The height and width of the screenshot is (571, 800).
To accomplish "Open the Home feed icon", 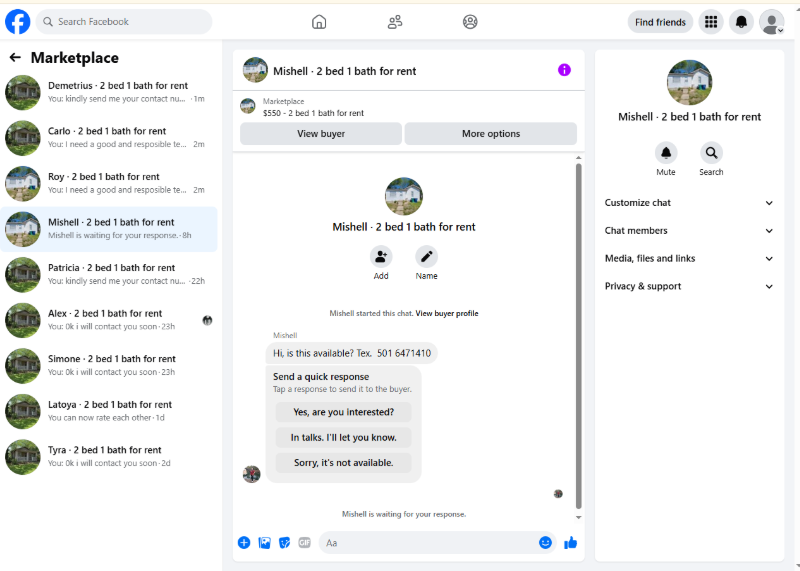I will pos(319,22).
